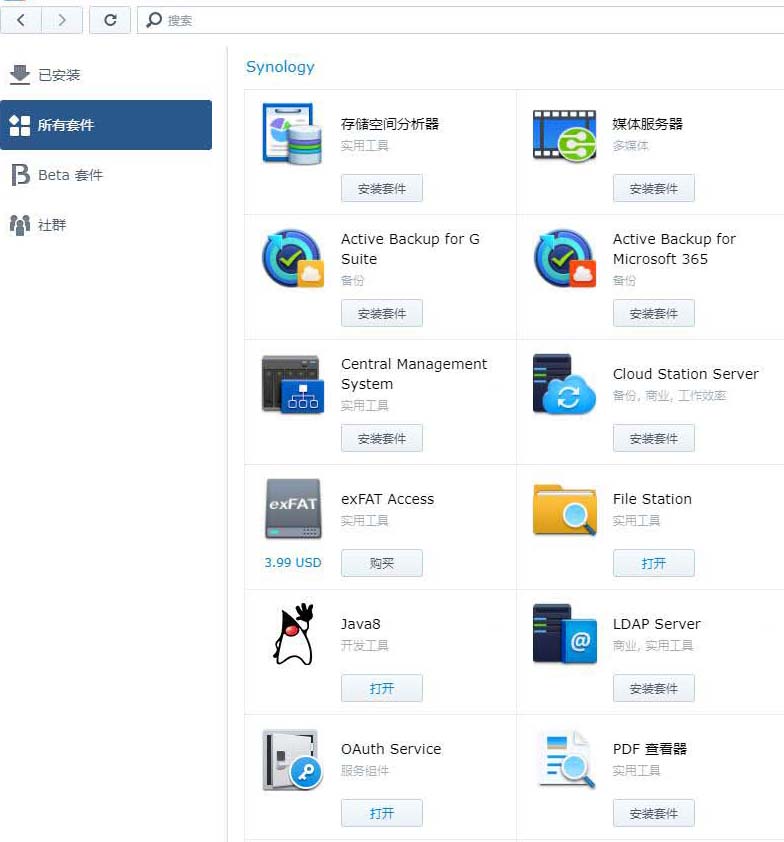Go forward with the right arrow button
Screen dimensions: 784x842
tap(62, 20)
